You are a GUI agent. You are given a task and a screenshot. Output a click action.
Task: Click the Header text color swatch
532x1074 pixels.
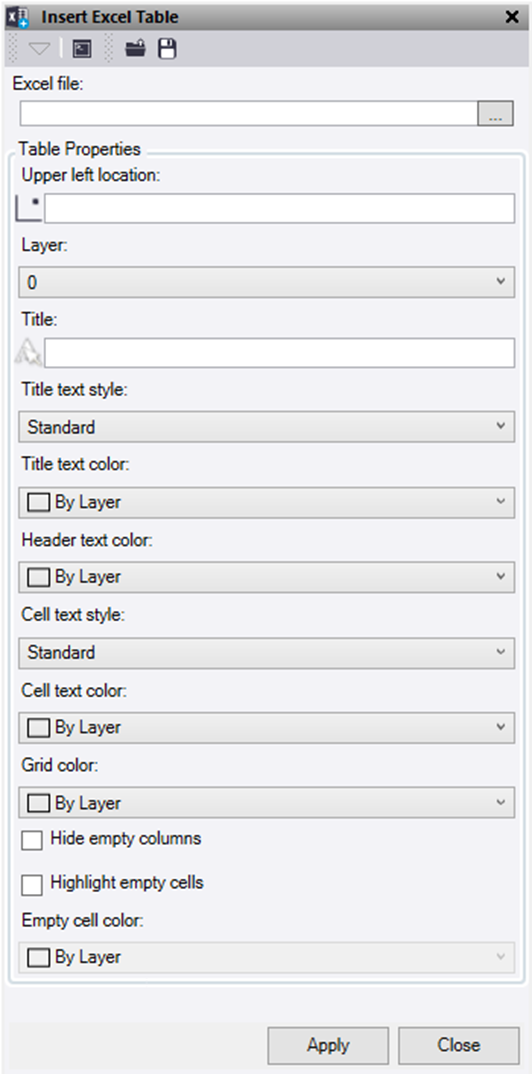pos(38,577)
